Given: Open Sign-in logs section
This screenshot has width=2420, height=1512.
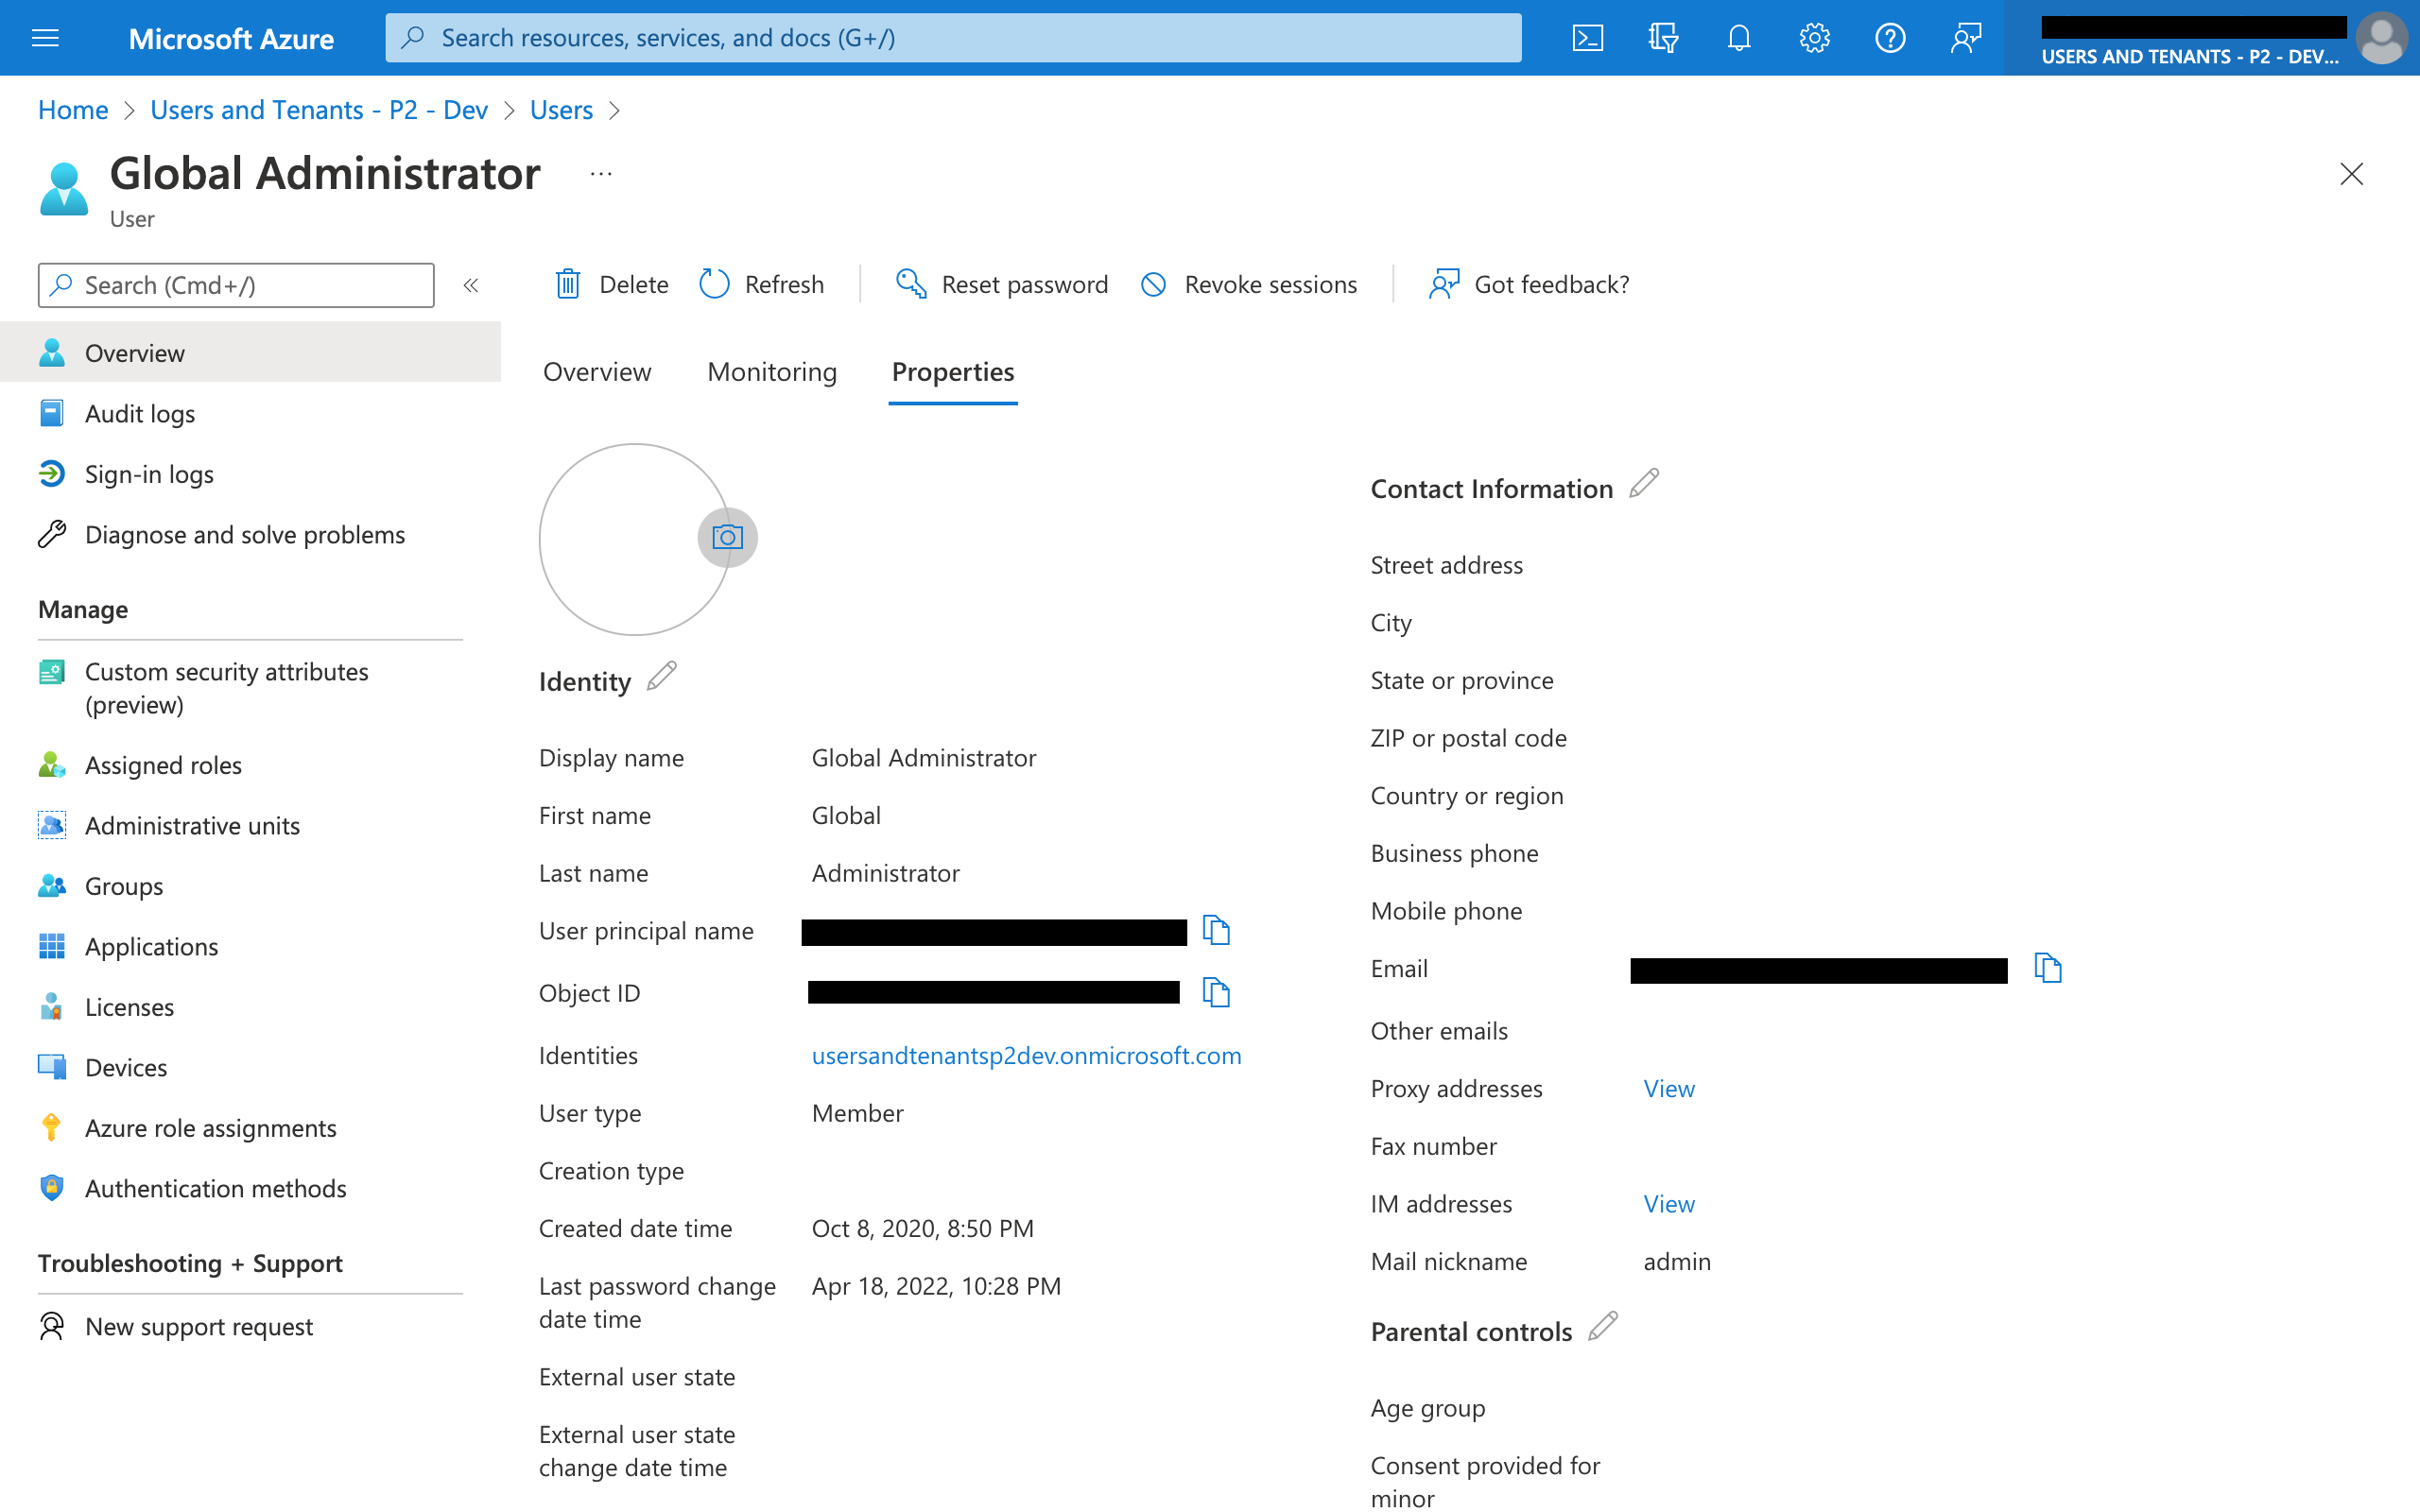Looking at the screenshot, I should [150, 472].
